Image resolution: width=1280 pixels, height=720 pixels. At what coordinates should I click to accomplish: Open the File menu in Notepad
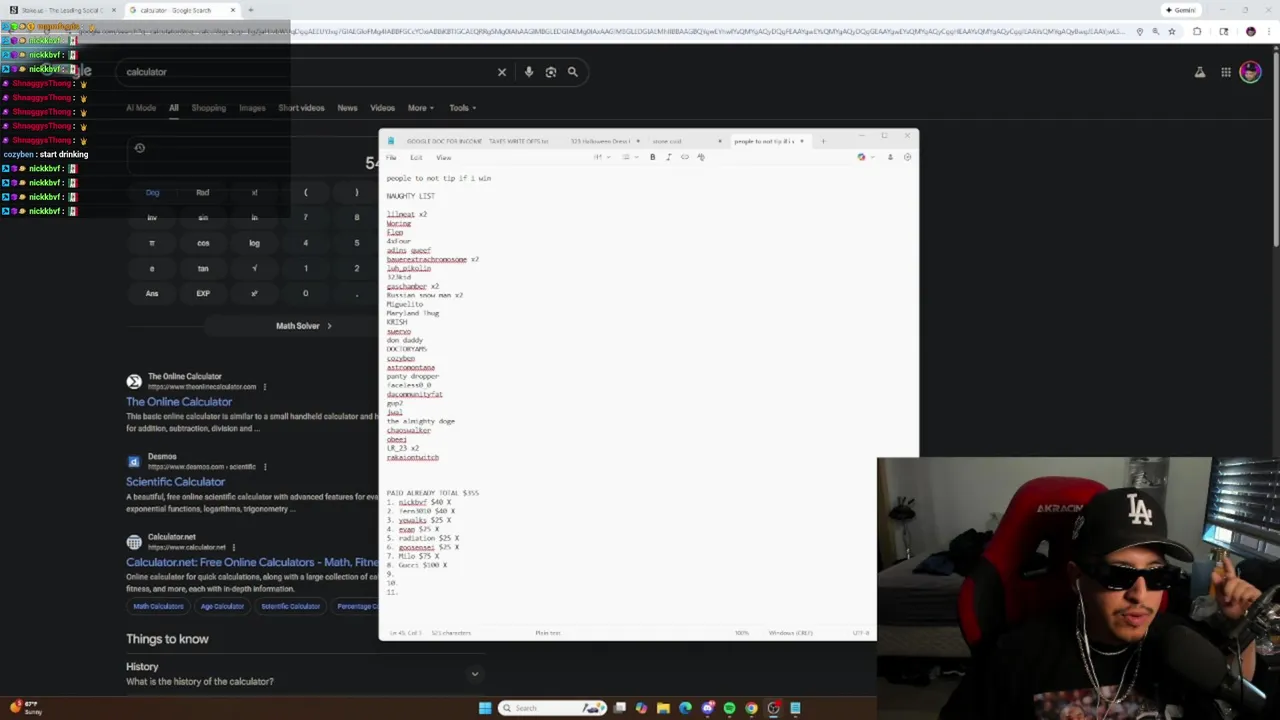click(x=392, y=157)
